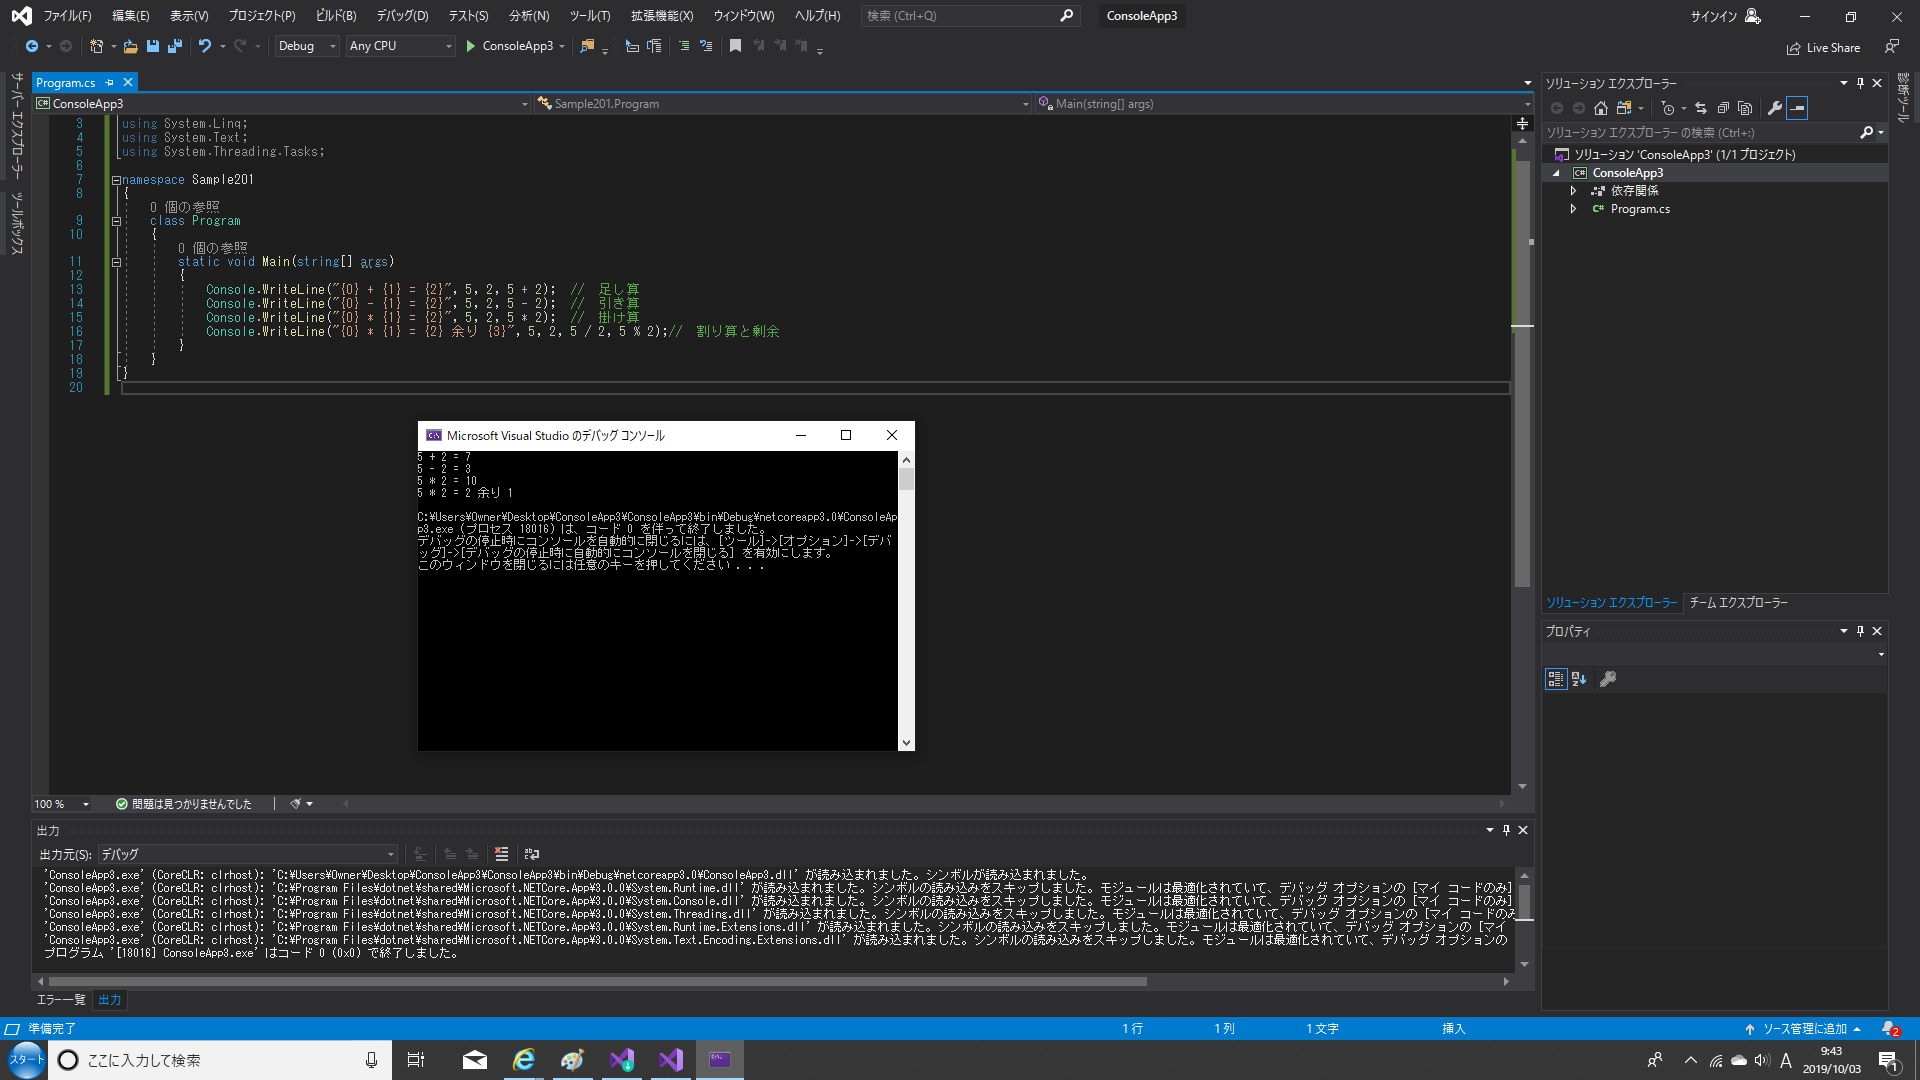Open the Any CPU platform dropdown

tap(400, 46)
